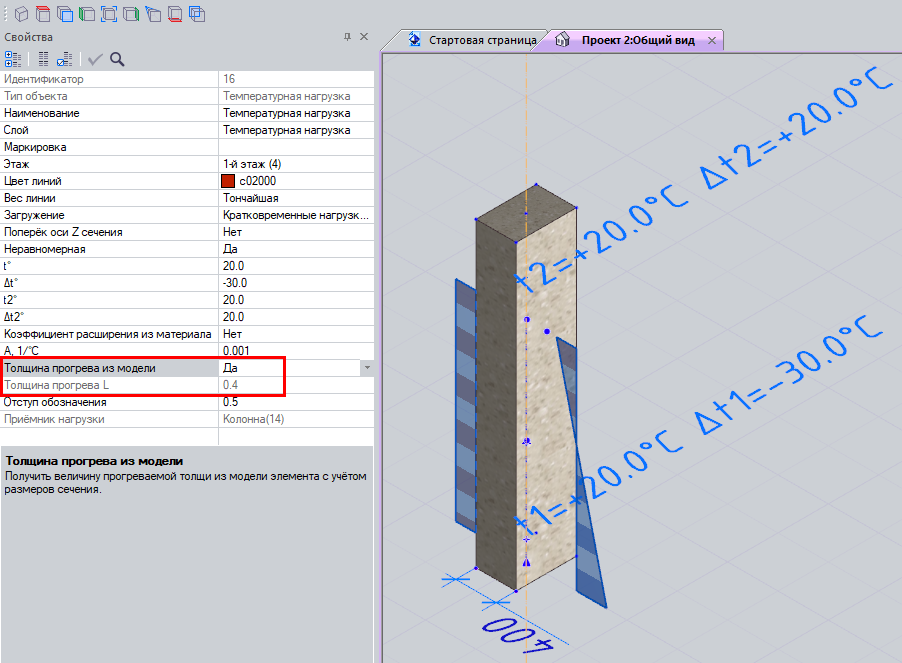Select front view cube with blue face
The height and width of the screenshot is (663, 902).
(65, 14)
